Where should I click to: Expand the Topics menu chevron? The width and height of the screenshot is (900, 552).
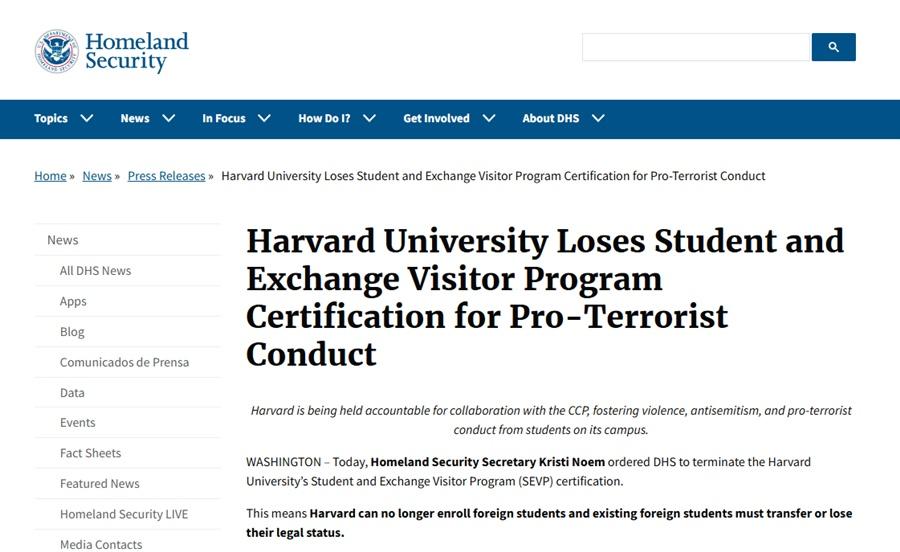click(x=87, y=118)
